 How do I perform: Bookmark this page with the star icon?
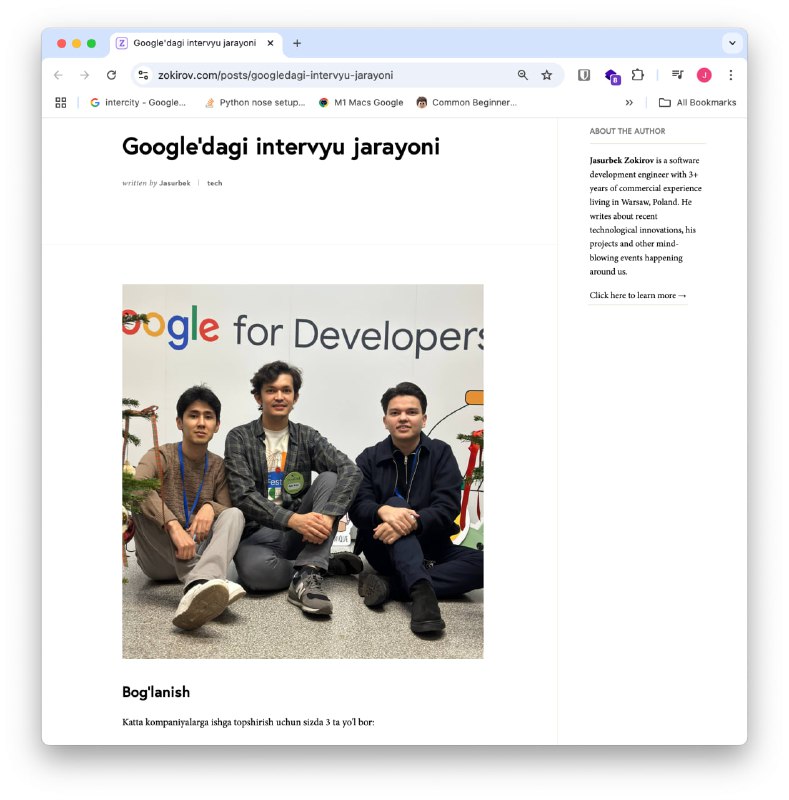pyautogui.click(x=547, y=75)
